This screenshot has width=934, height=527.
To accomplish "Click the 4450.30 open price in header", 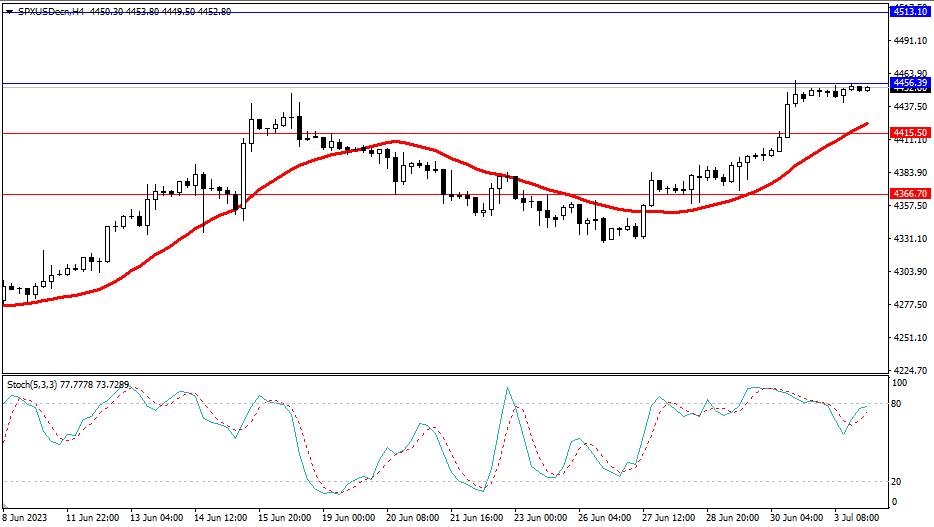I will pos(104,12).
